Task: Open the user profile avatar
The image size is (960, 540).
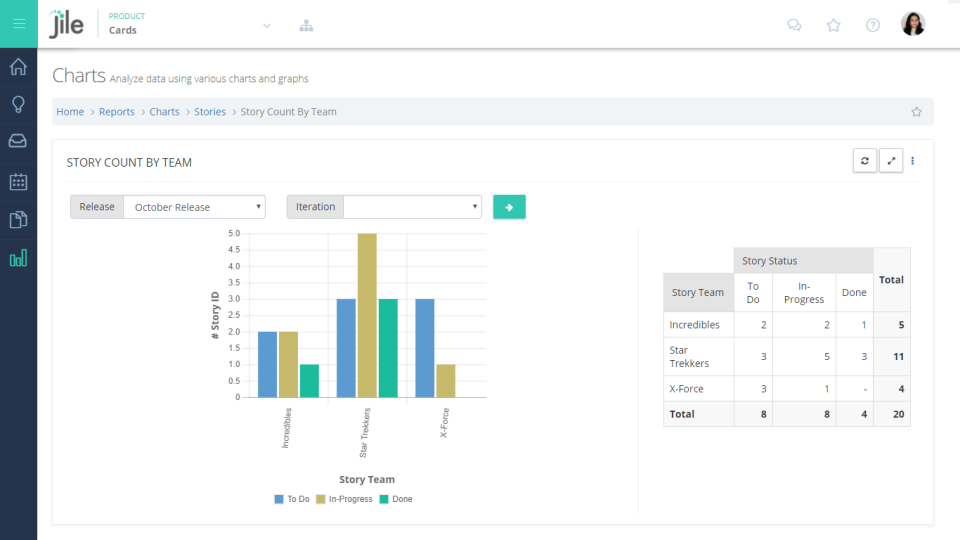Action: 913,24
